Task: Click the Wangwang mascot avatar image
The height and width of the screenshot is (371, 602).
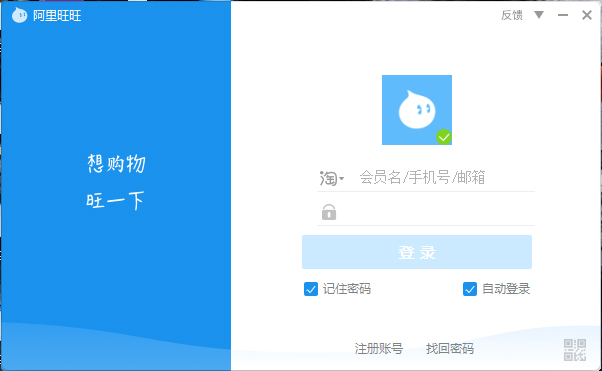Action: point(417,110)
